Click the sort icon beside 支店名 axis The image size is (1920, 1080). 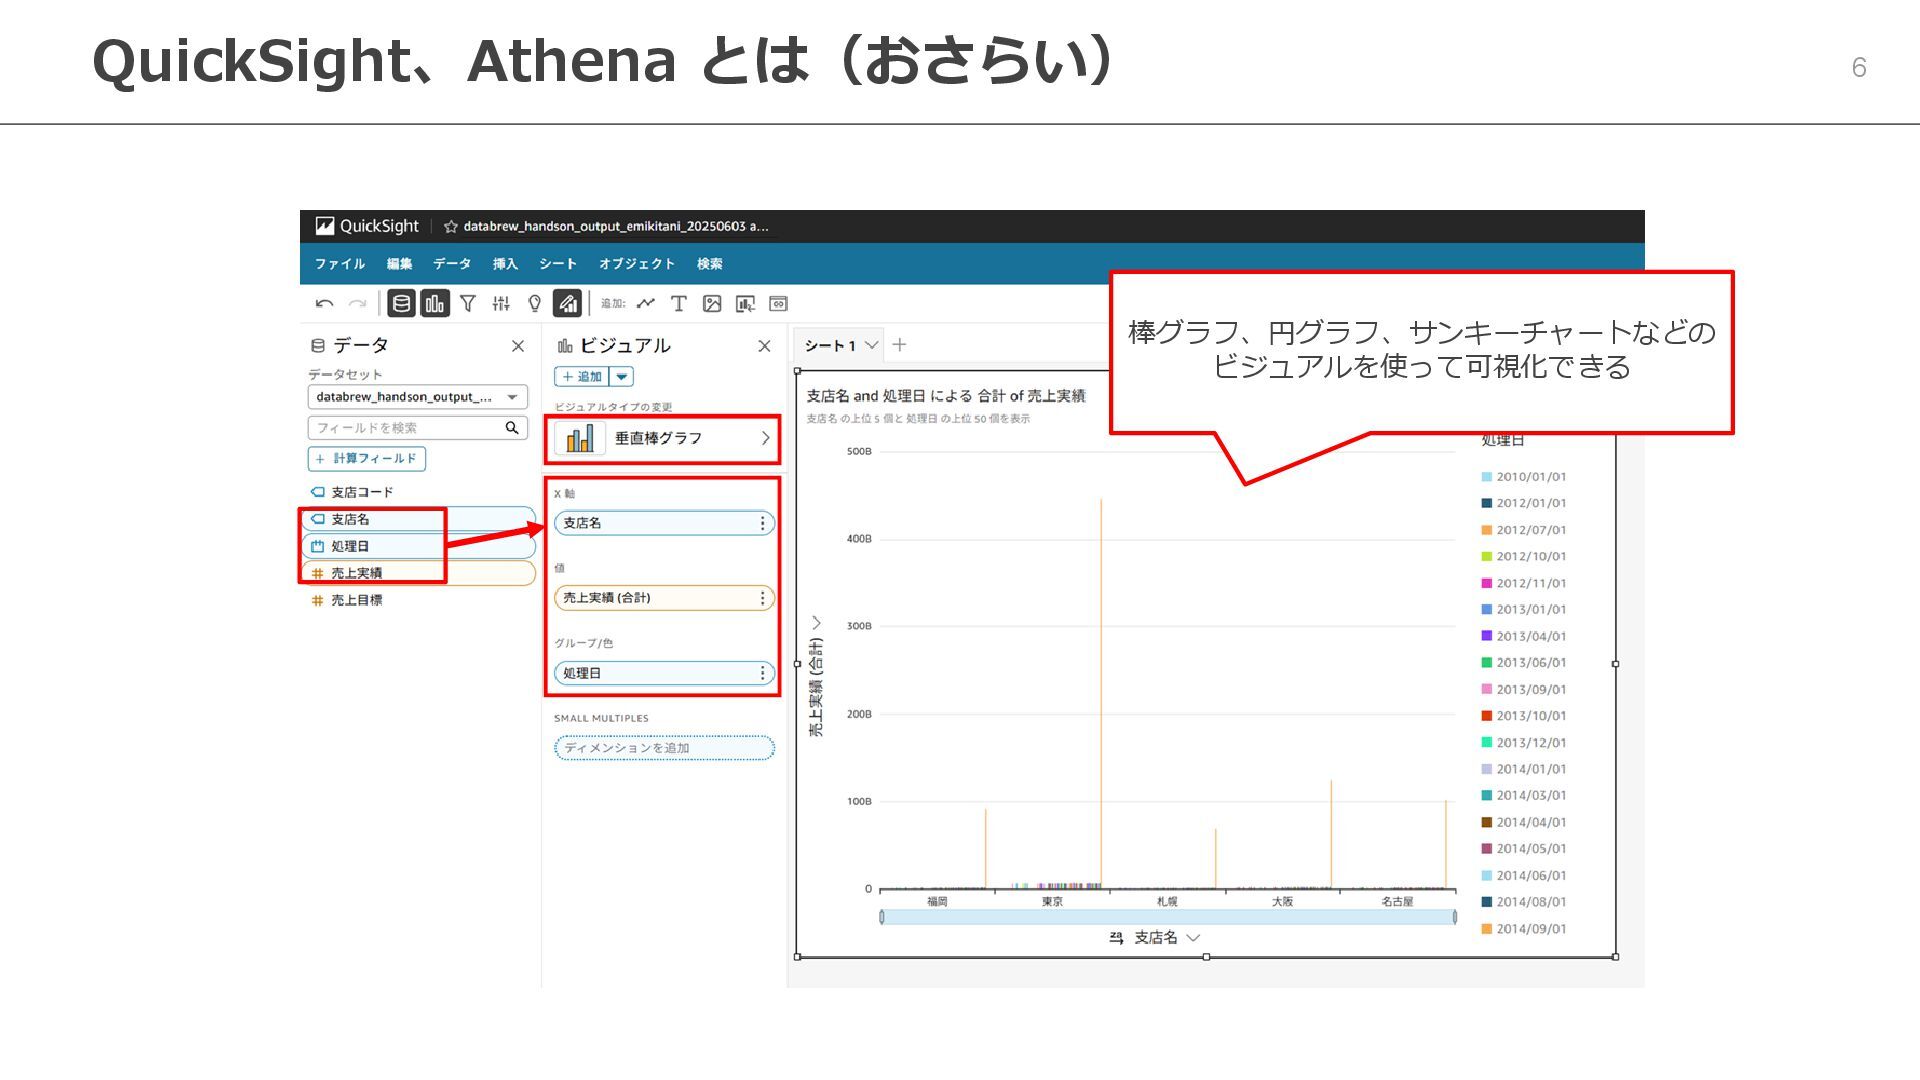1117,938
